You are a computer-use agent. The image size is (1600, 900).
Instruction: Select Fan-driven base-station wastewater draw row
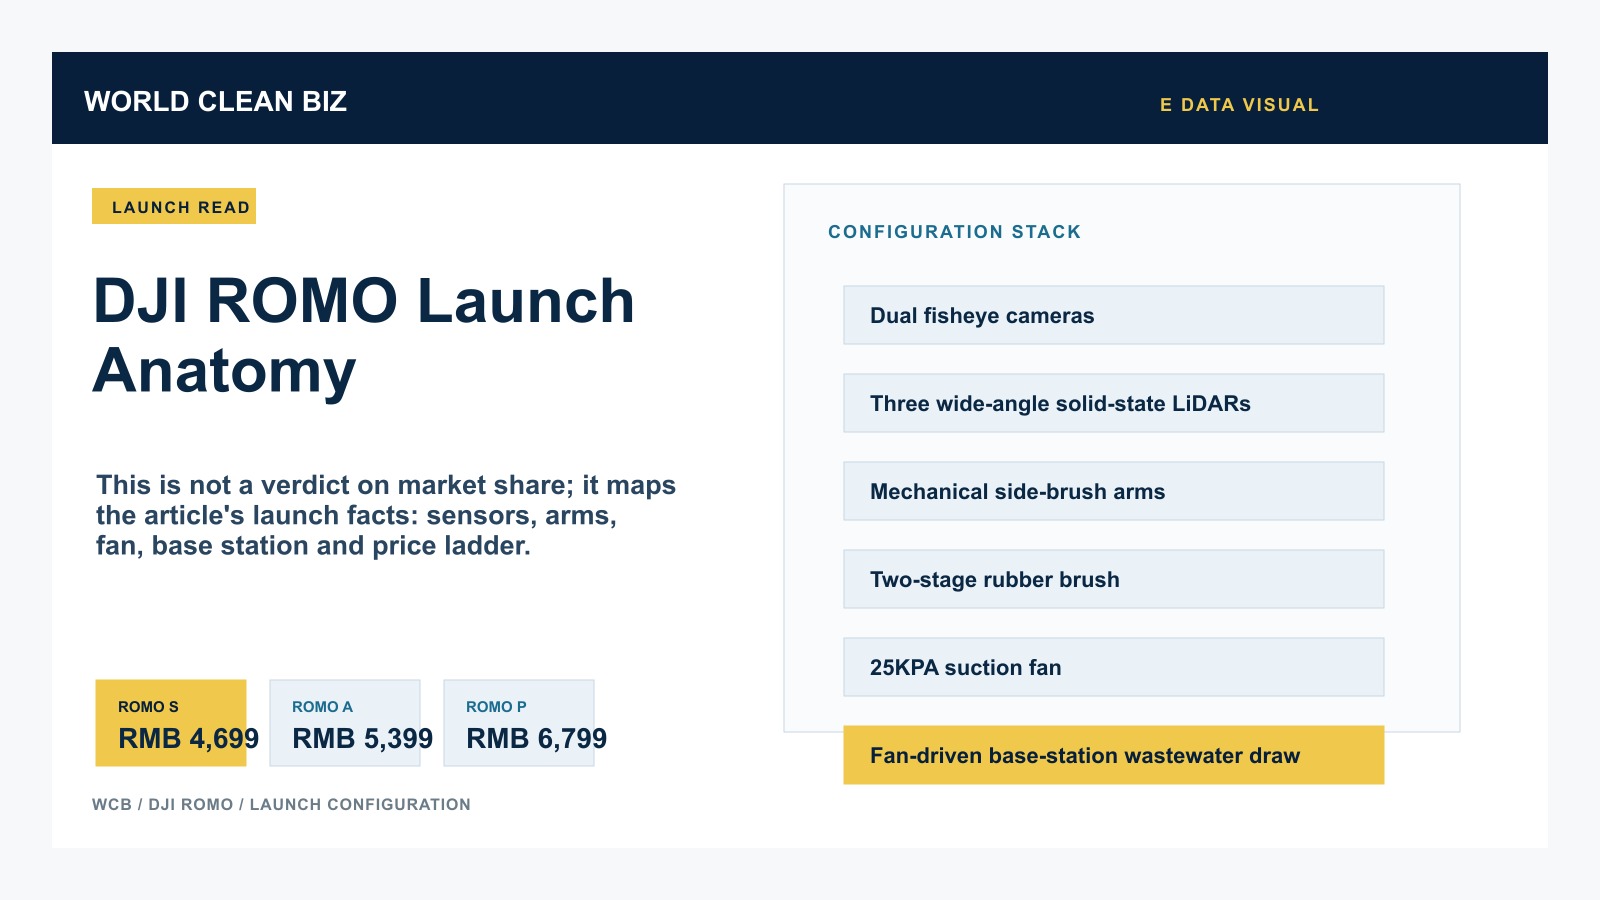point(1114,755)
